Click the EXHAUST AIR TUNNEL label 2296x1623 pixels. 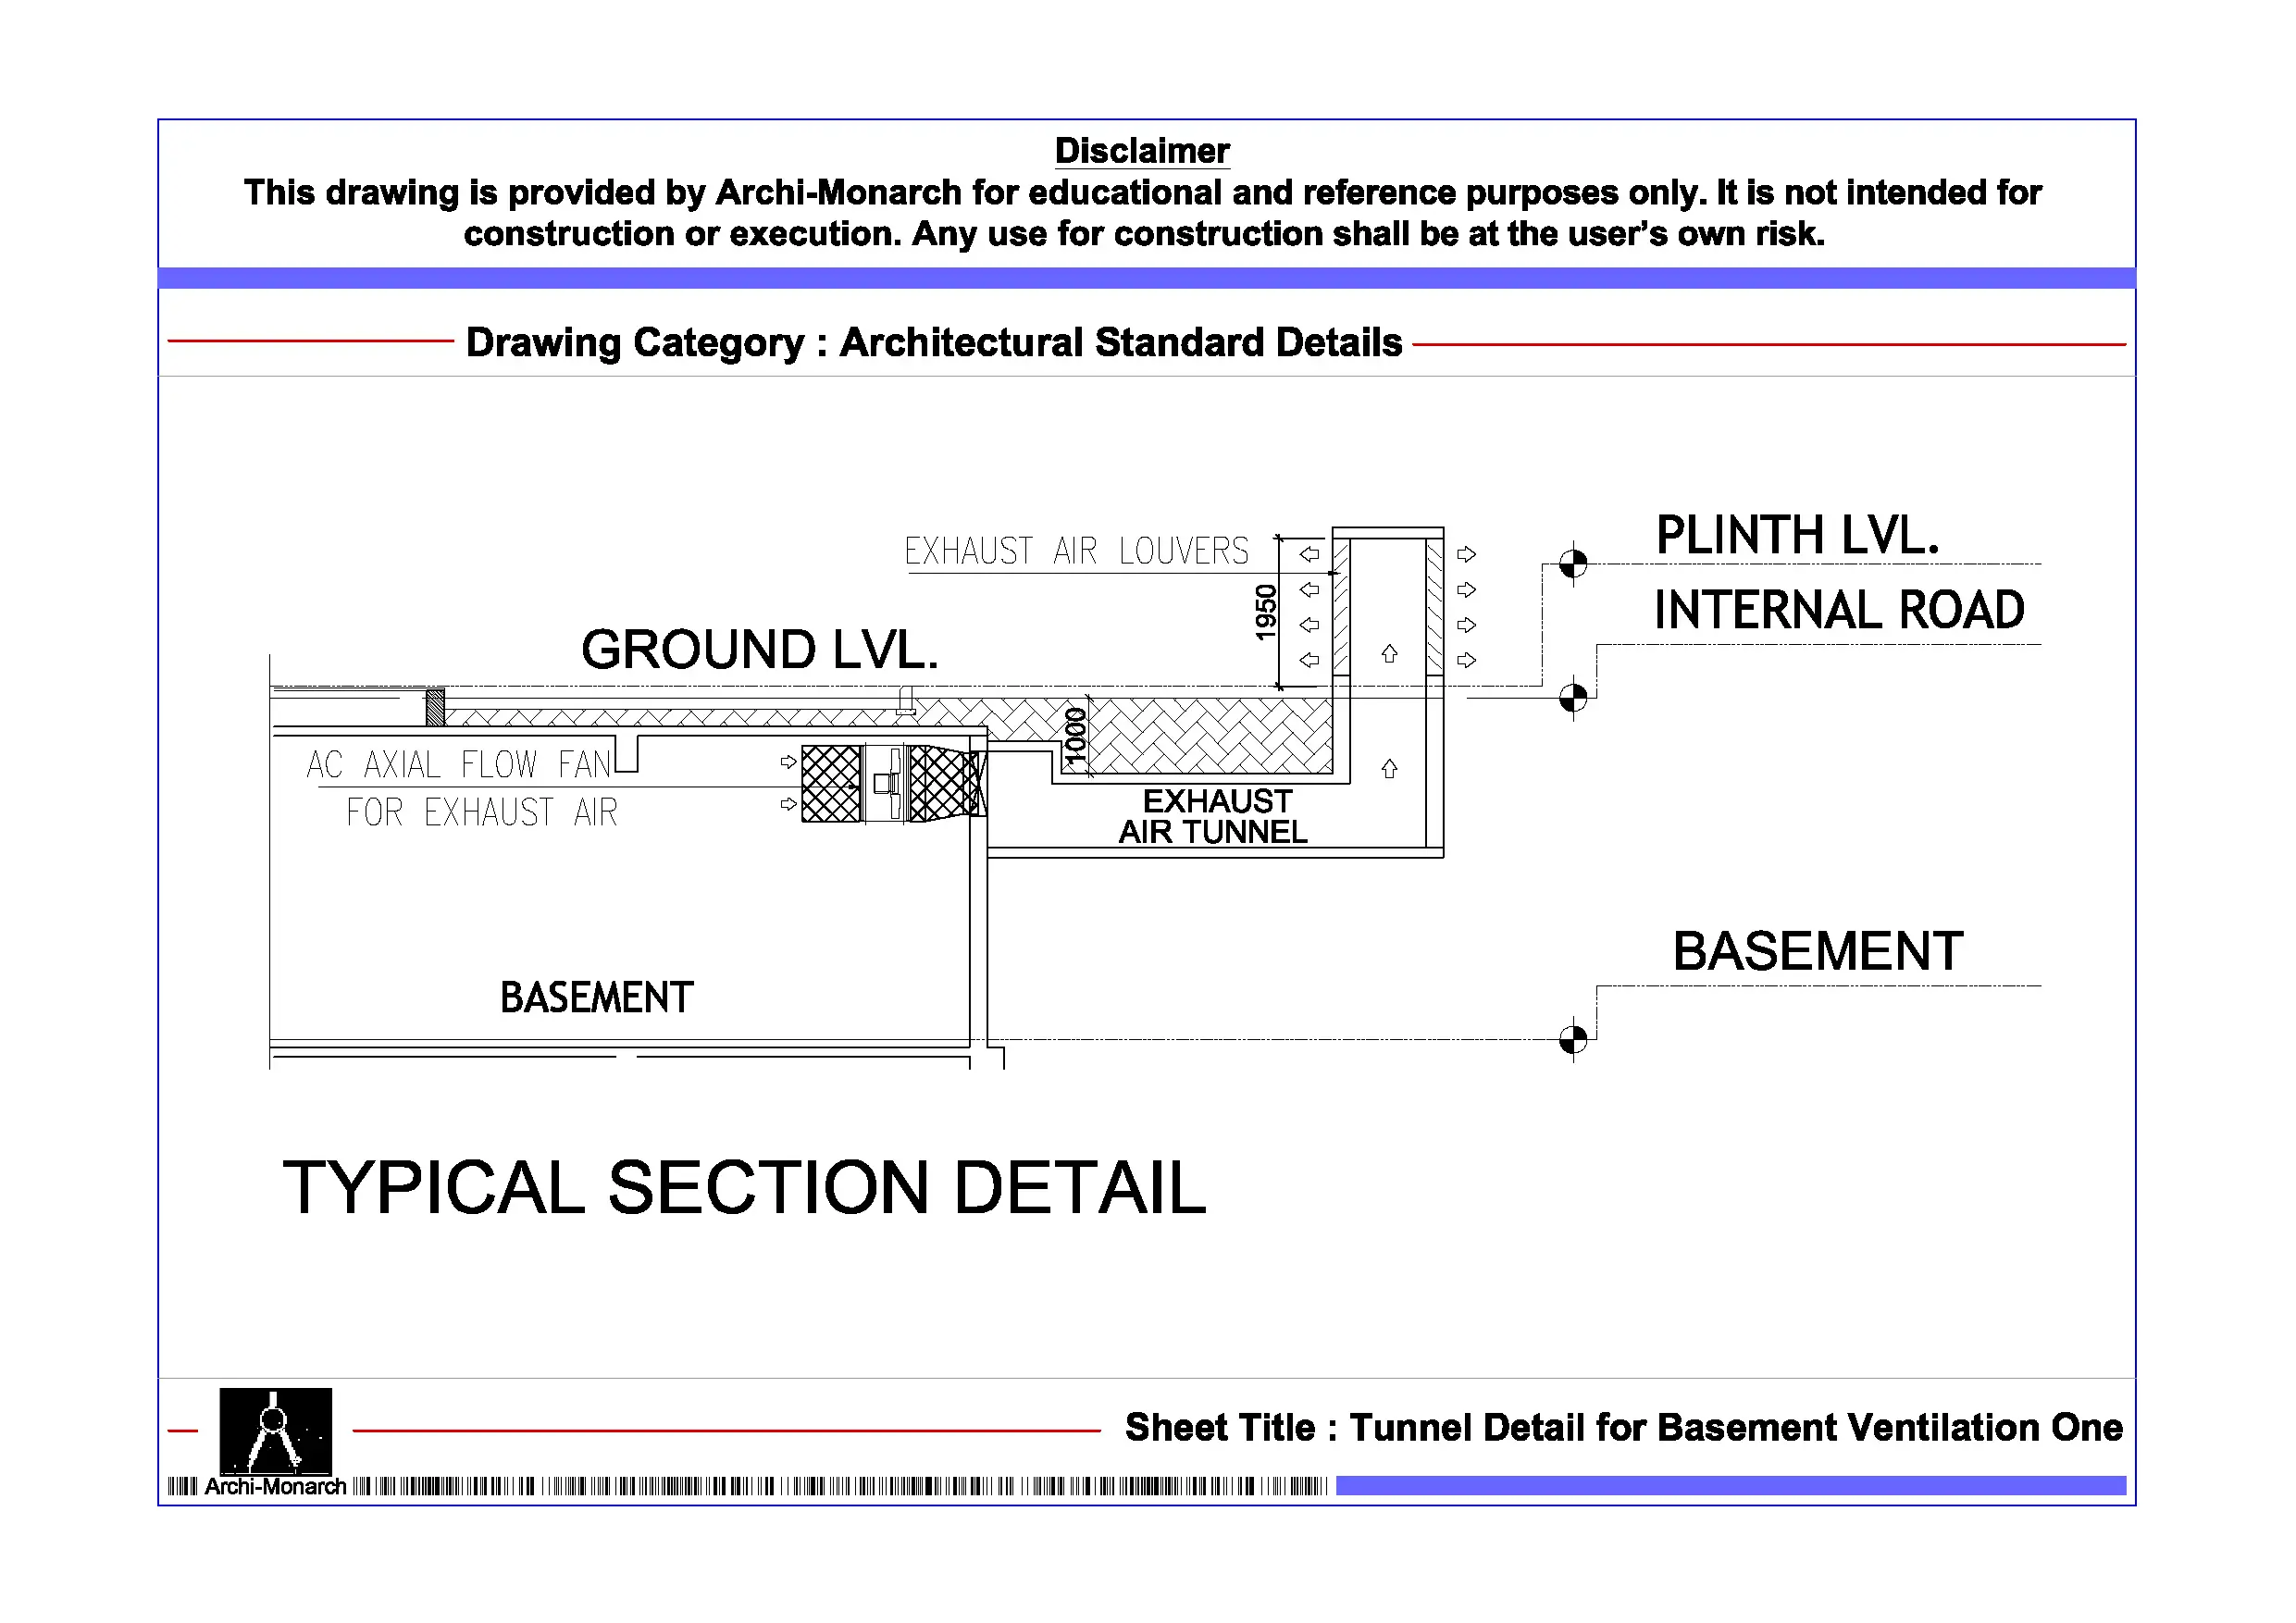[1214, 817]
